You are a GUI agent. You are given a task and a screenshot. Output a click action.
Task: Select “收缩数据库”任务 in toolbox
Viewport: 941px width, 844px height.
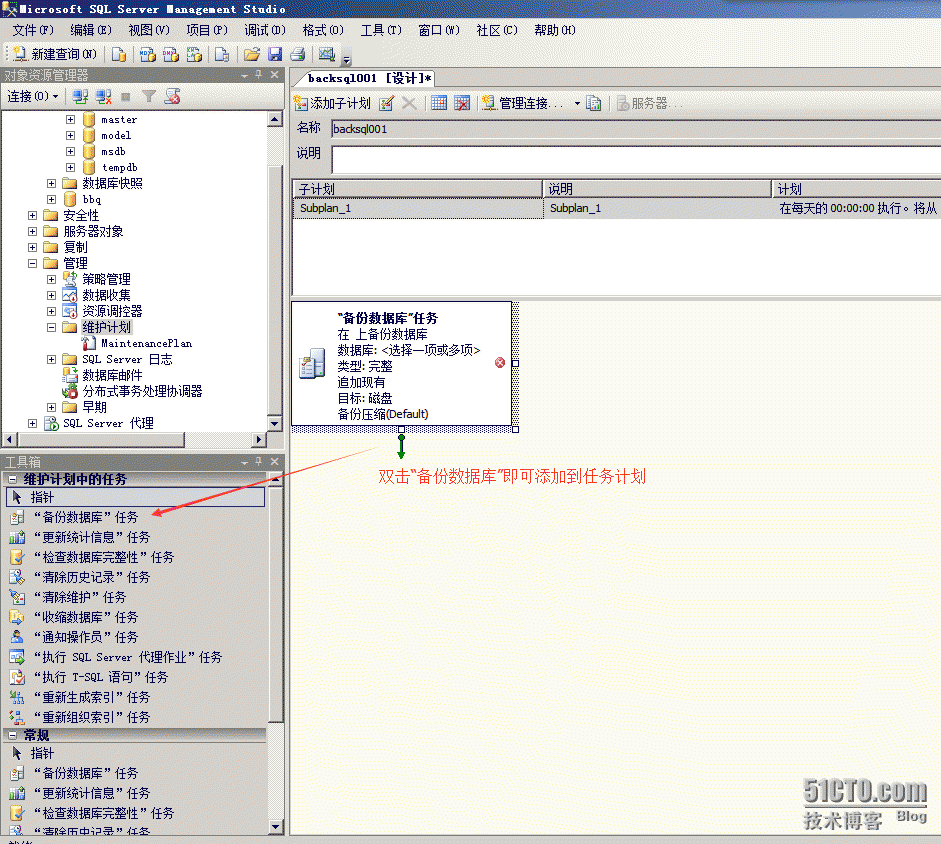pos(86,617)
